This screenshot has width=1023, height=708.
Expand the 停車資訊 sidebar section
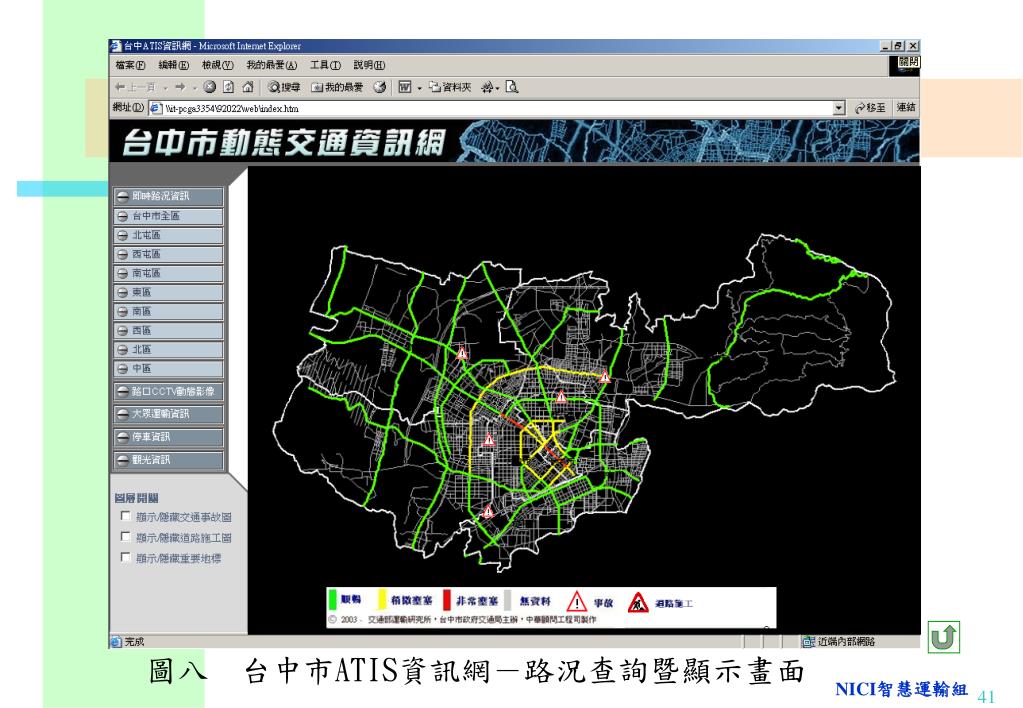tap(168, 437)
